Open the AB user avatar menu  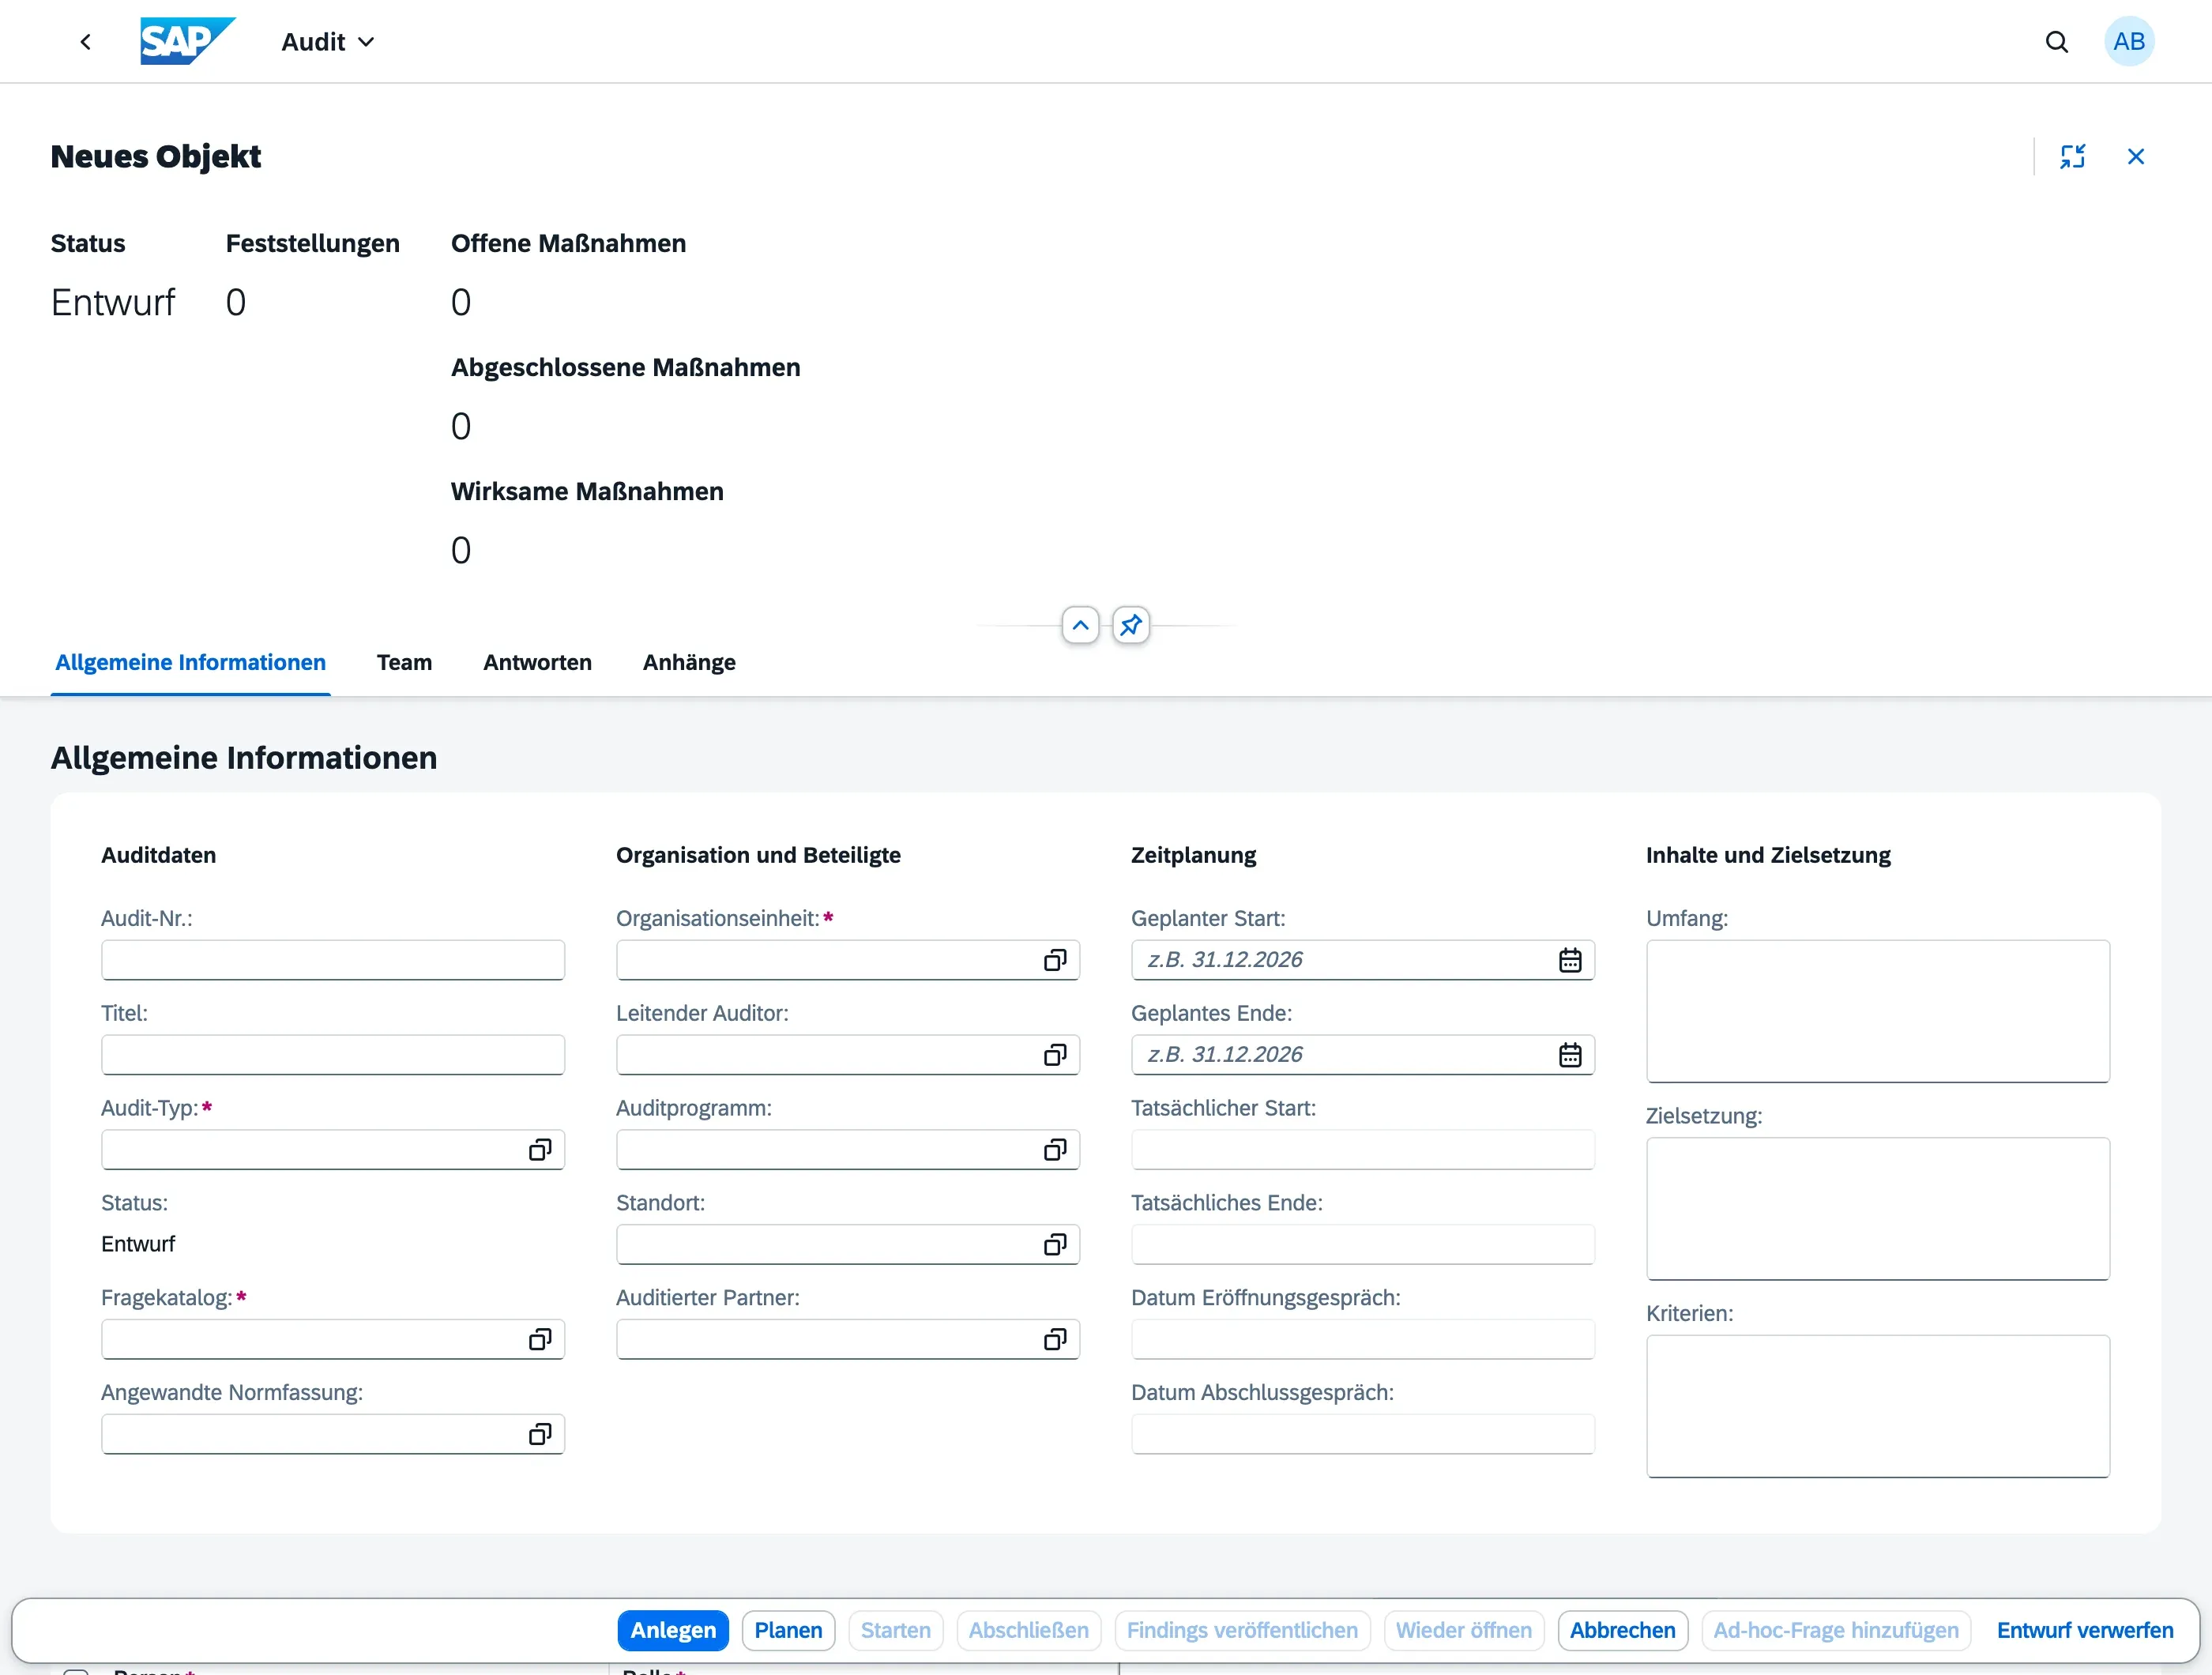[x=2129, y=42]
